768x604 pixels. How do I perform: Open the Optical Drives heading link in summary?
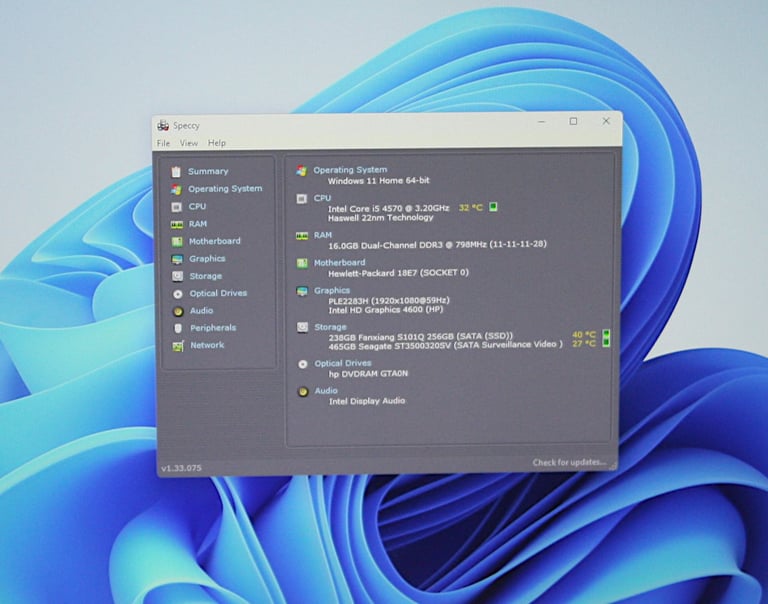click(x=343, y=363)
